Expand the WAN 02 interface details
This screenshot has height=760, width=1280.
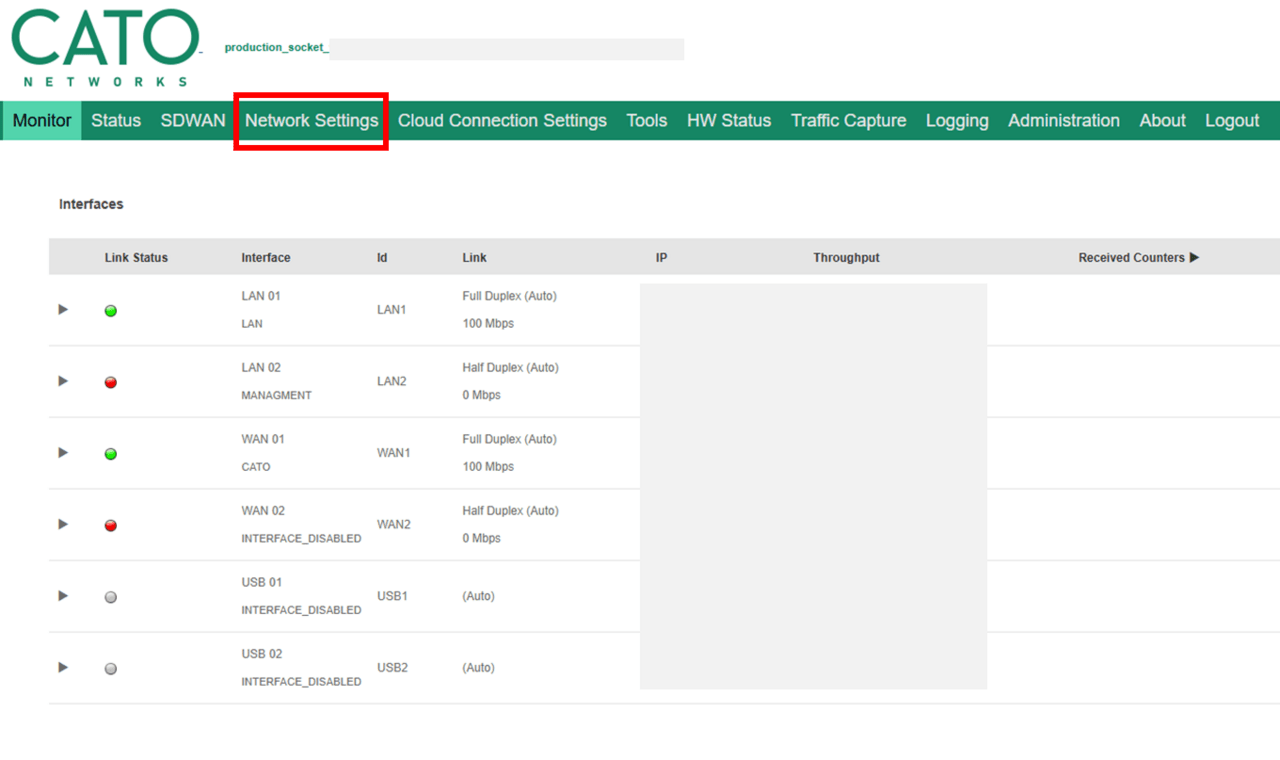click(x=63, y=524)
